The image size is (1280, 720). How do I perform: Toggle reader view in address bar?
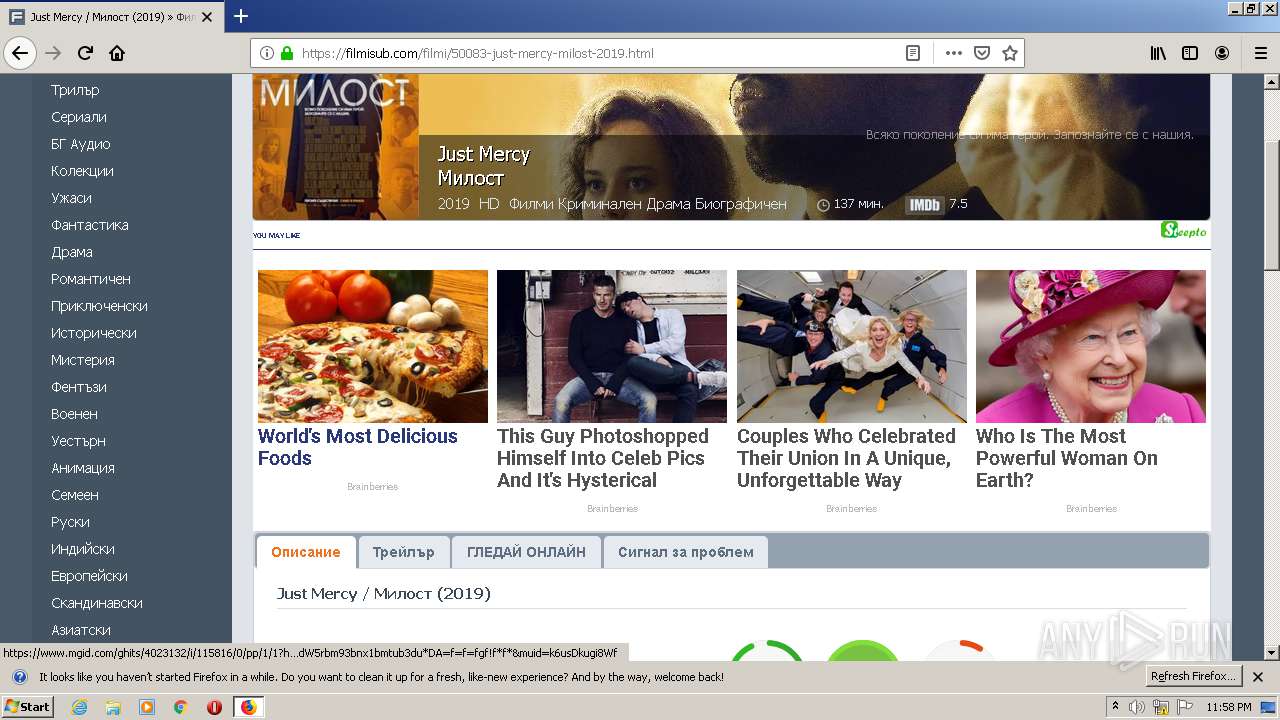tap(913, 53)
